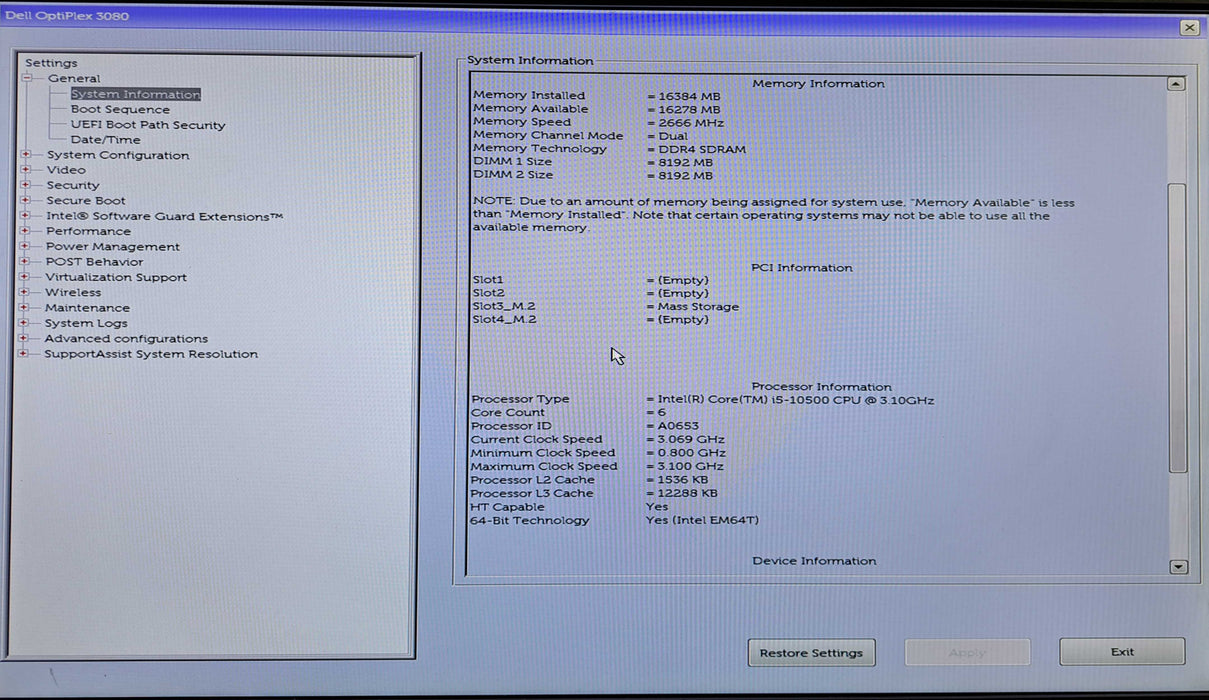The height and width of the screenshot is (700, 1209).
Task: Click the scroll down arrow
Action: [1178, 567]
